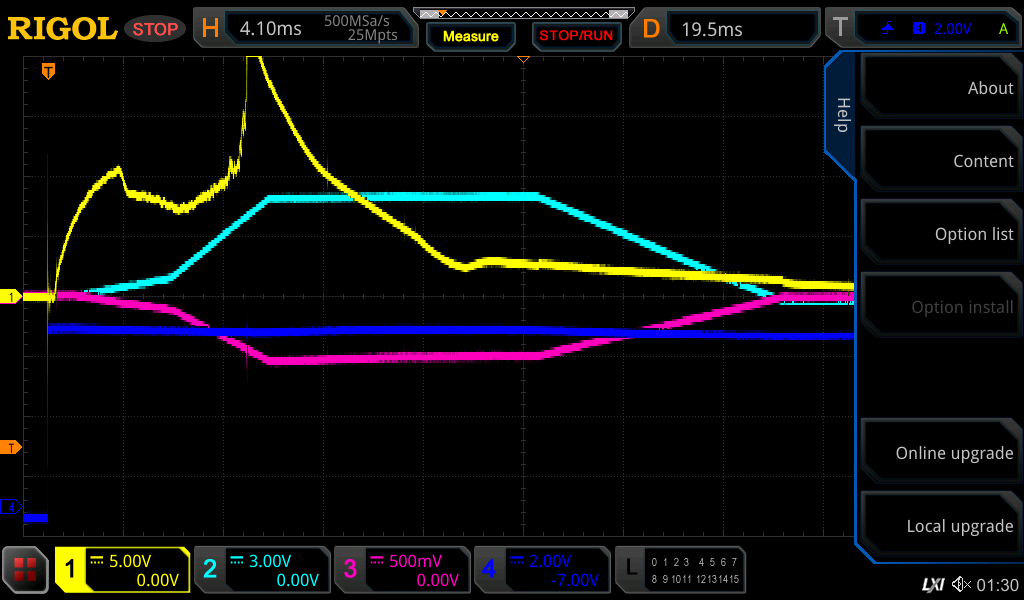1024x600 pixels.
Task: Click the LXI network status icon
Action: coord(932,584)
